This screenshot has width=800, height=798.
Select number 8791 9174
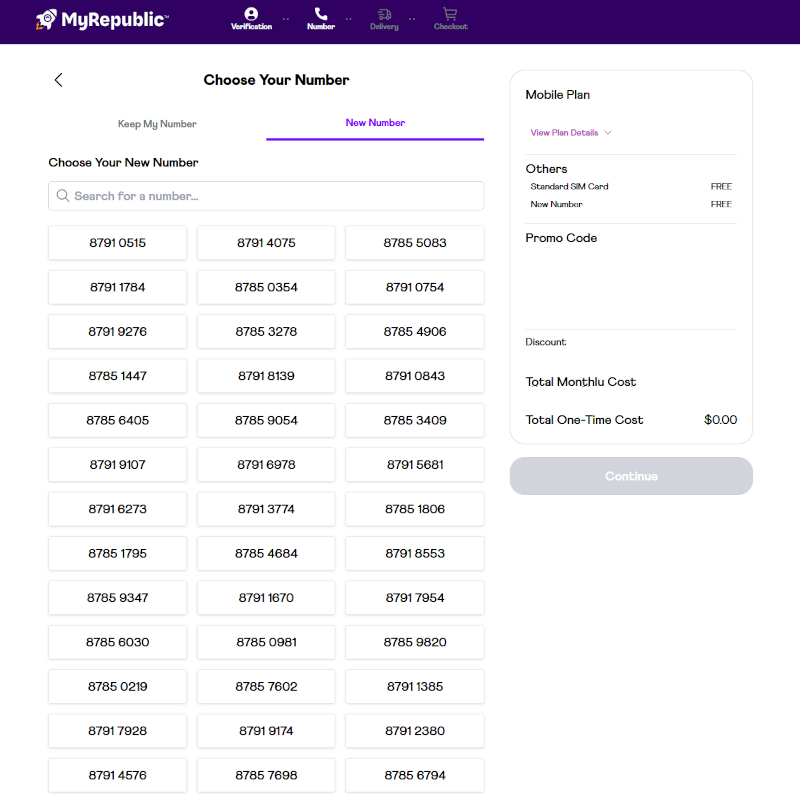coord(266,731)
